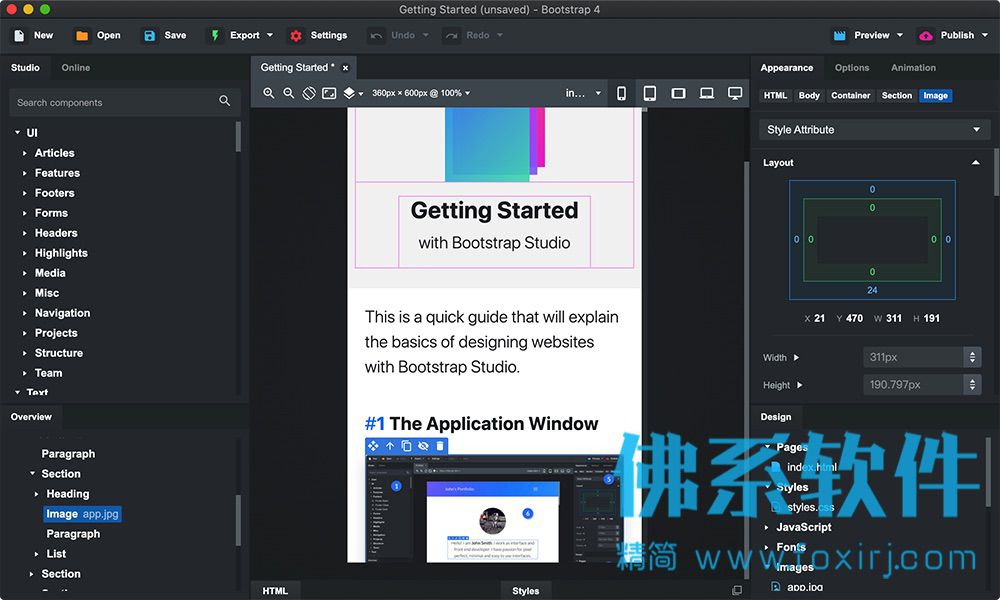Rotate the device orientation icon

[309, 93]
